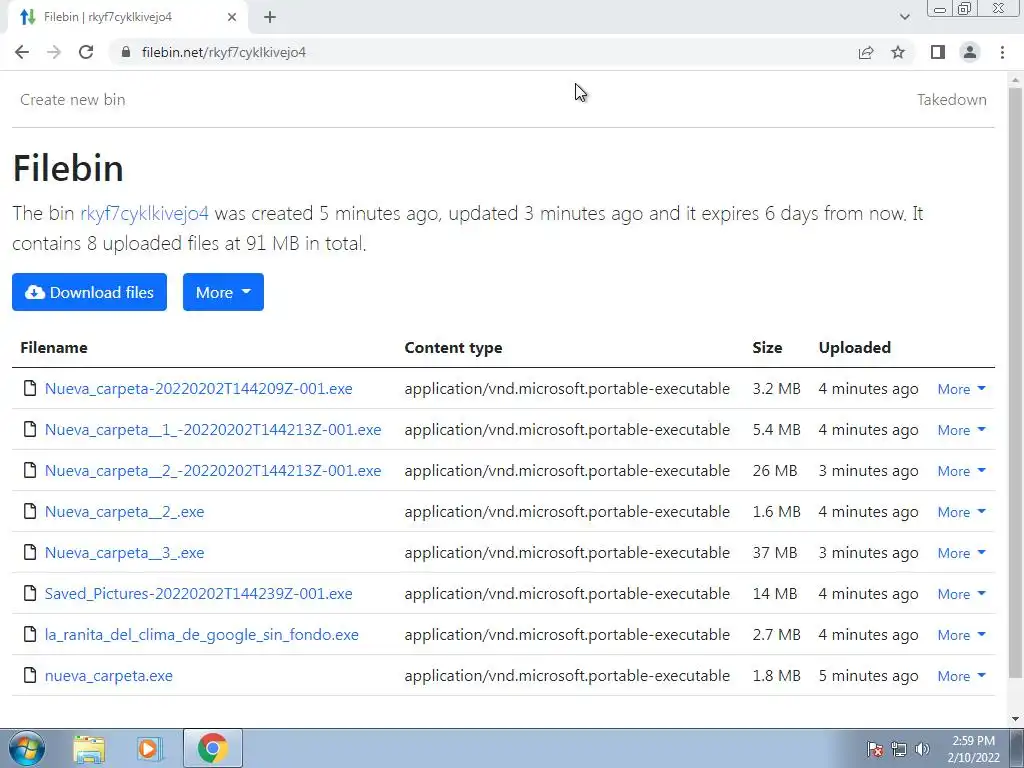Open Windows Explorer from the taskbar
Image resolution: width=1024 pixels, height=768 pixels.
click(x=89, y=748)
